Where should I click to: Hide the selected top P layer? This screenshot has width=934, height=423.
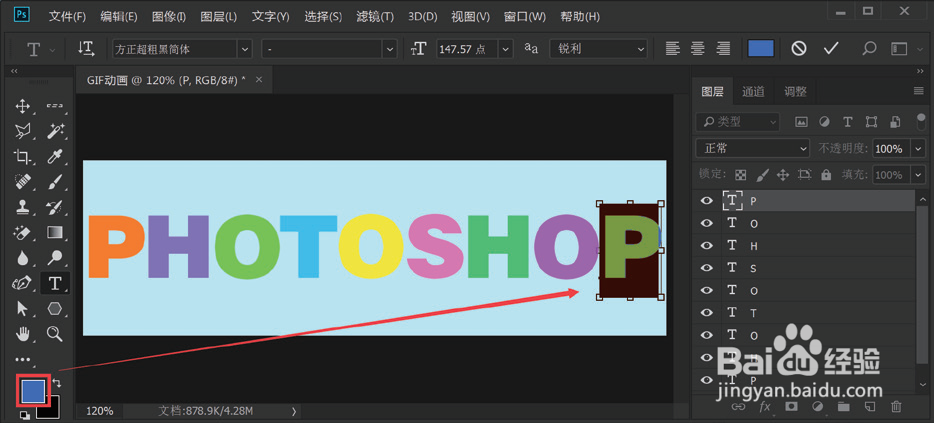click(x=707, y=201)
